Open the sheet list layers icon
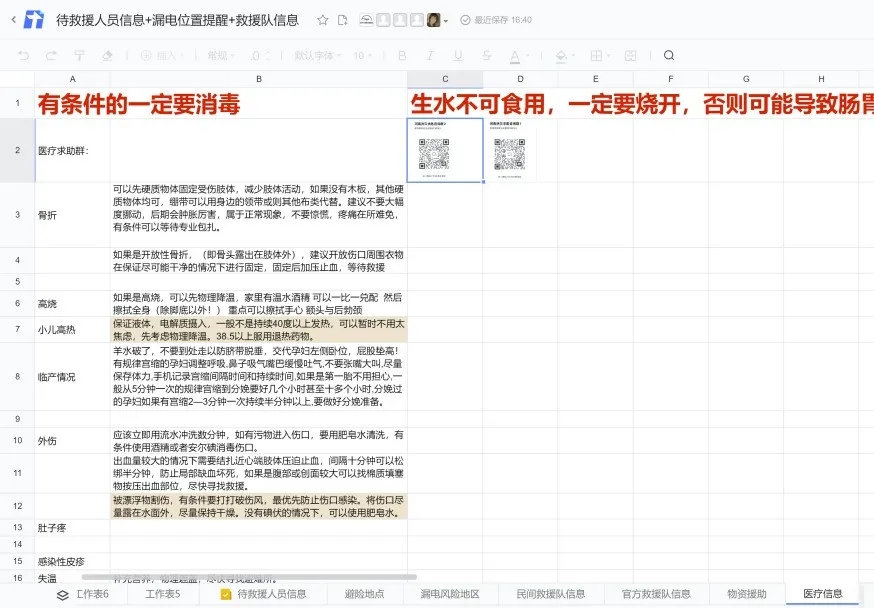 (x=62, y=595)
